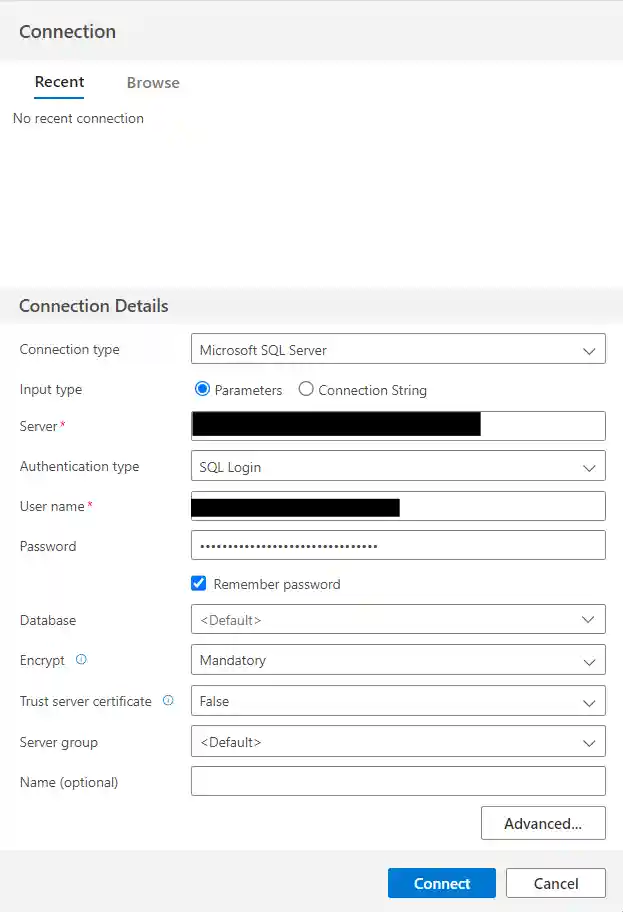Uncheck the Remember password checkbox
Viewport: 623px width, 912px height.
[198, 584]
